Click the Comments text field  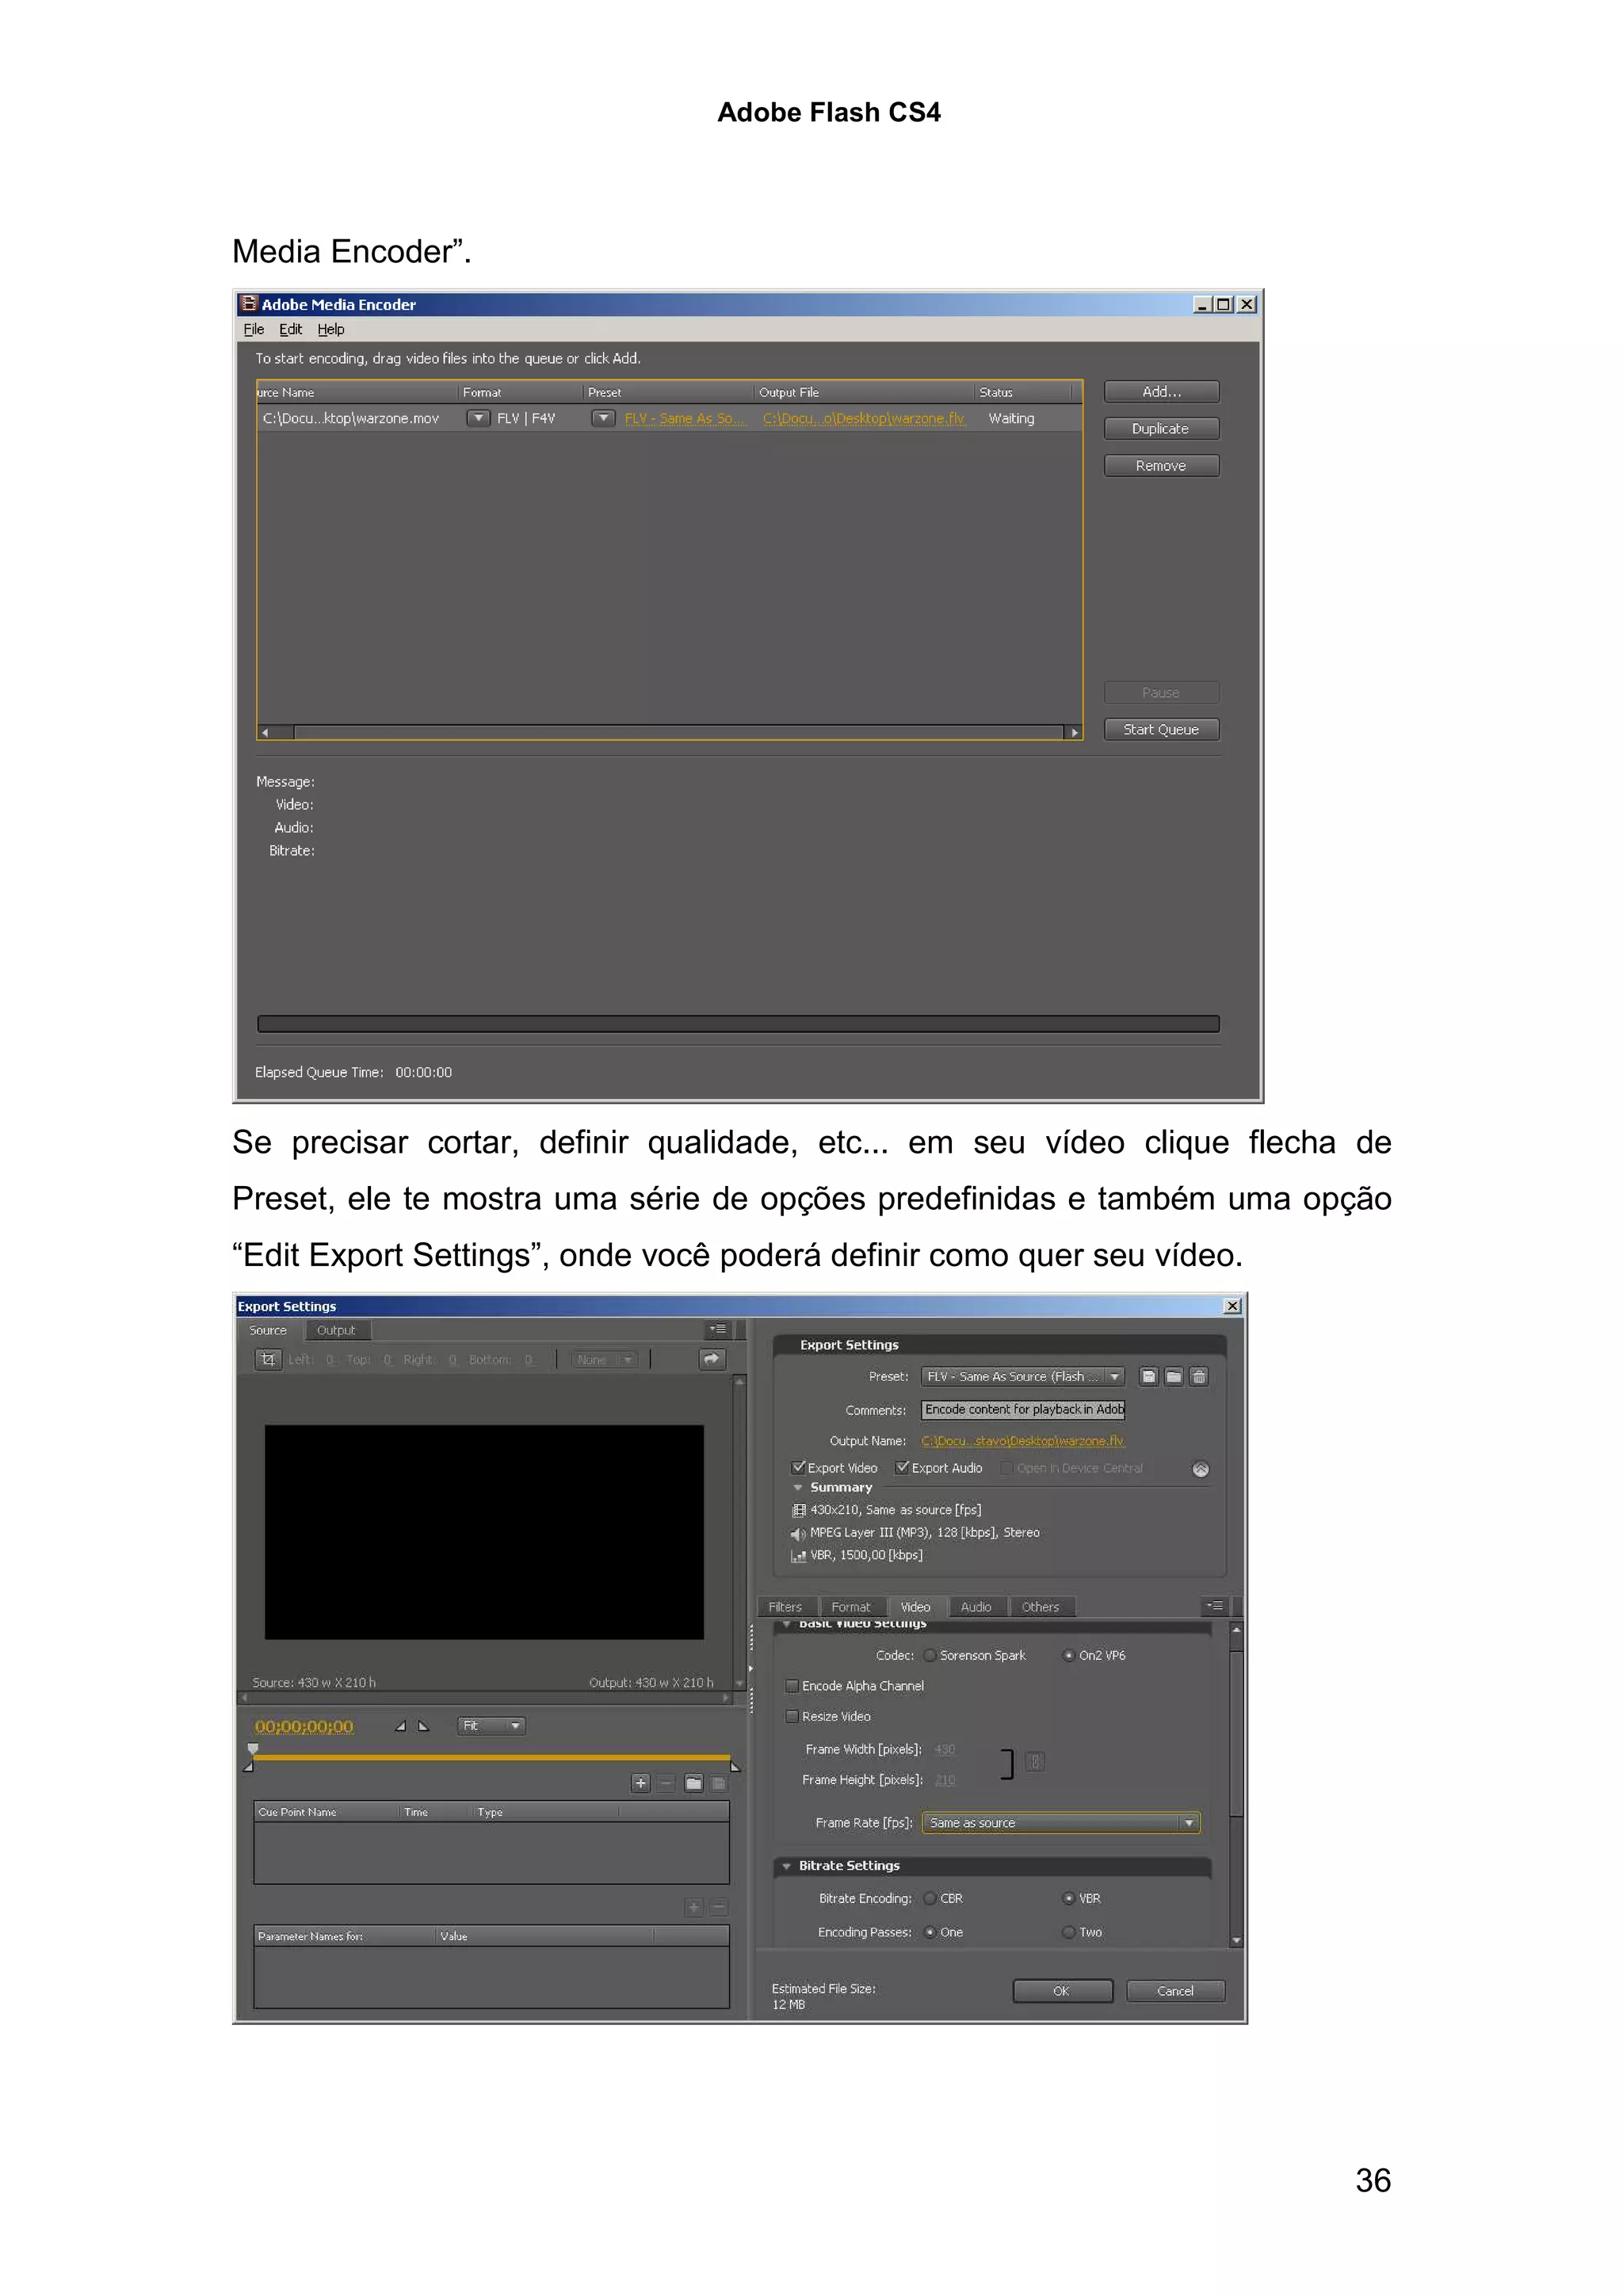coord(1023,1410)
